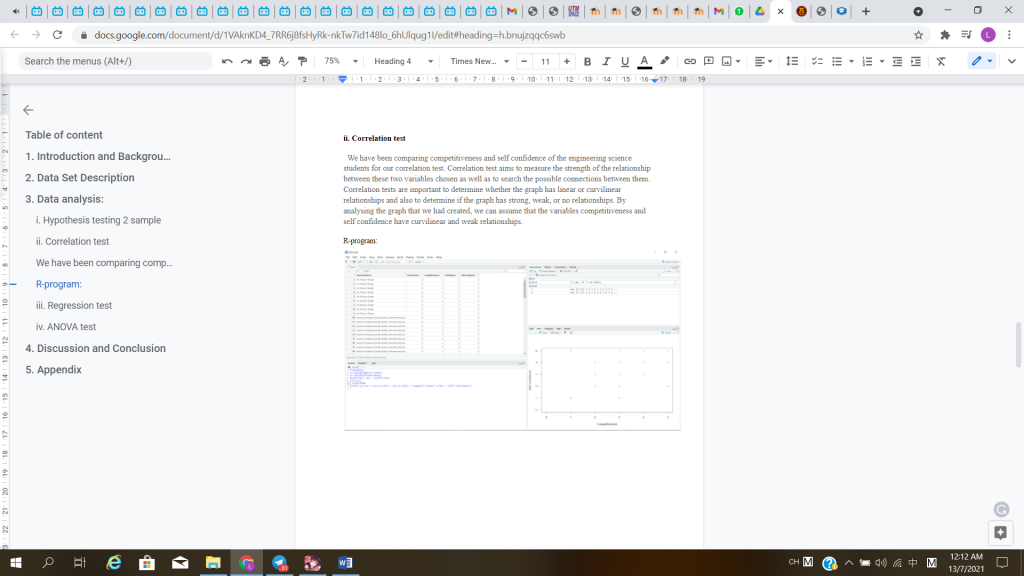
Task: Insert a link with chain icon
Action: pos(690,61)
